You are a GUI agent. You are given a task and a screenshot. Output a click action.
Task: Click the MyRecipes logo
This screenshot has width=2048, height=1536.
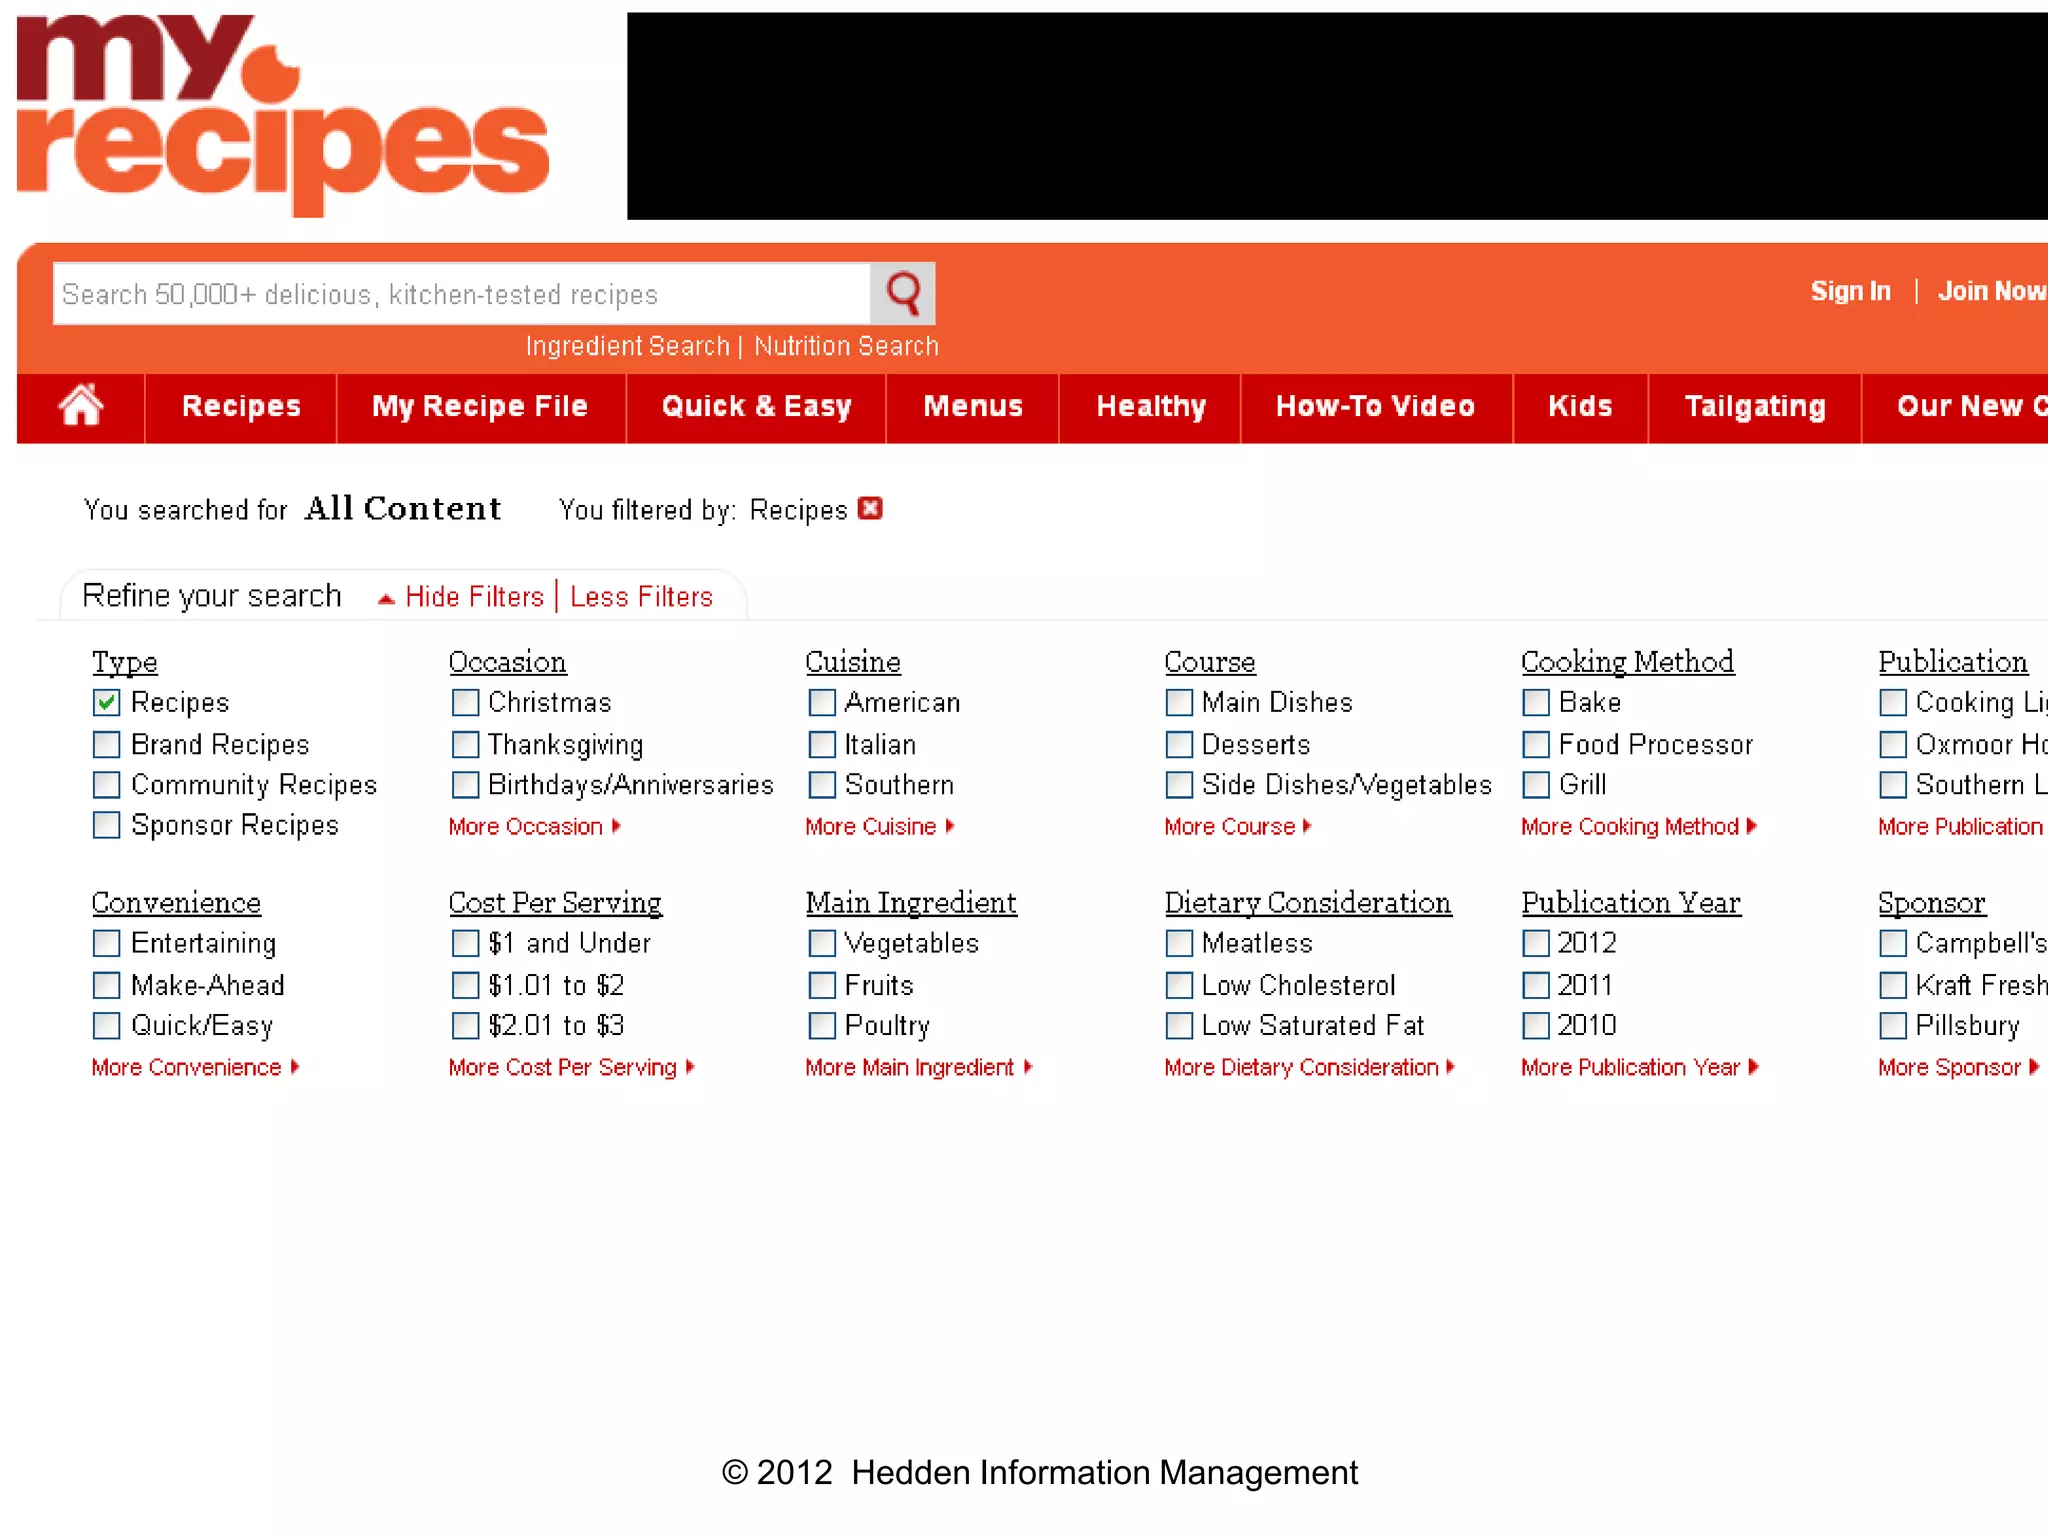[283, 115]
